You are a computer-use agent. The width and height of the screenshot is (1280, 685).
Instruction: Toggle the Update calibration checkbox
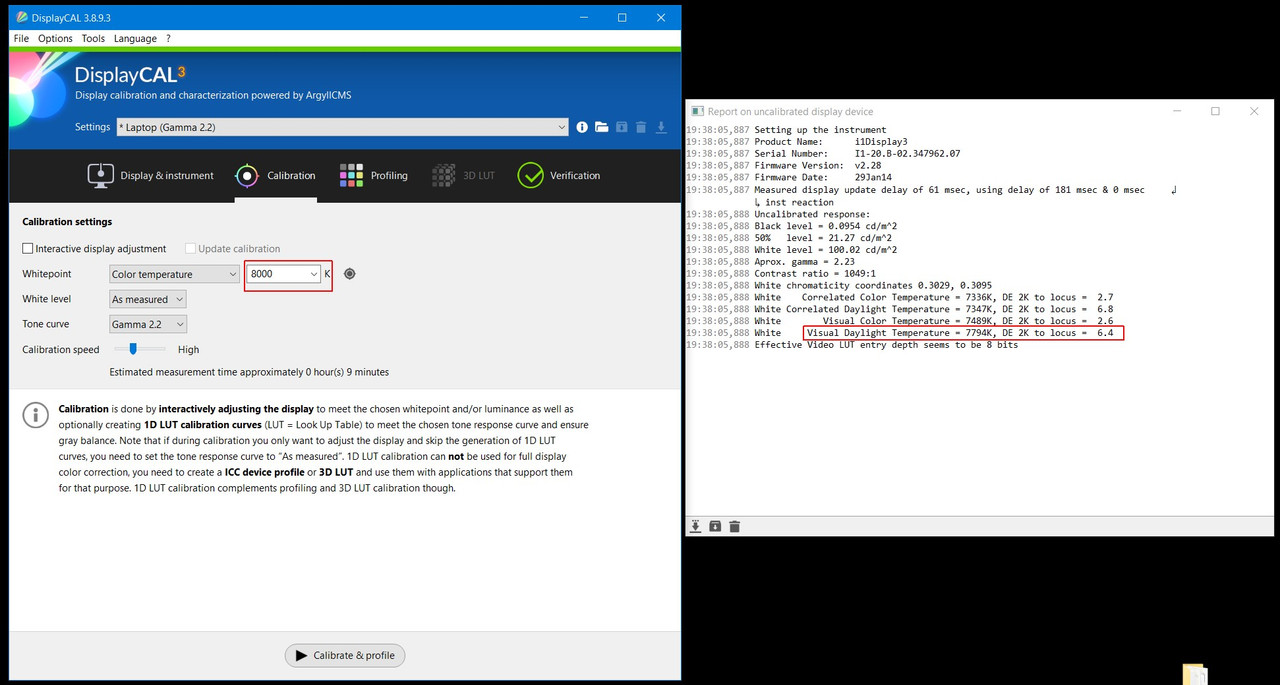tap(190, 248)
